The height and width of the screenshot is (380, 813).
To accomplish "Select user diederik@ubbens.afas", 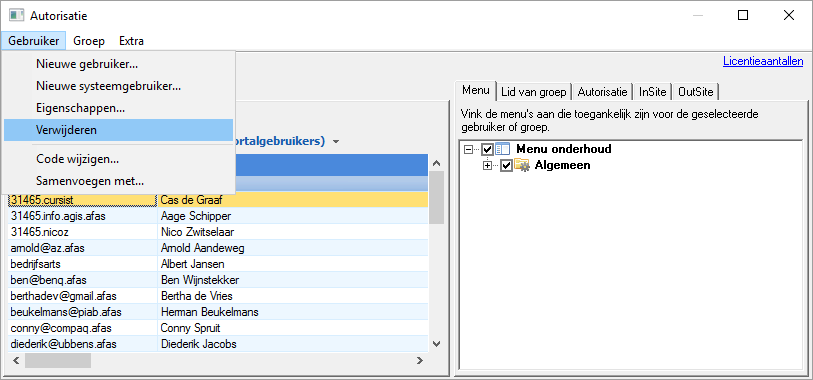I will click(82, 344).
